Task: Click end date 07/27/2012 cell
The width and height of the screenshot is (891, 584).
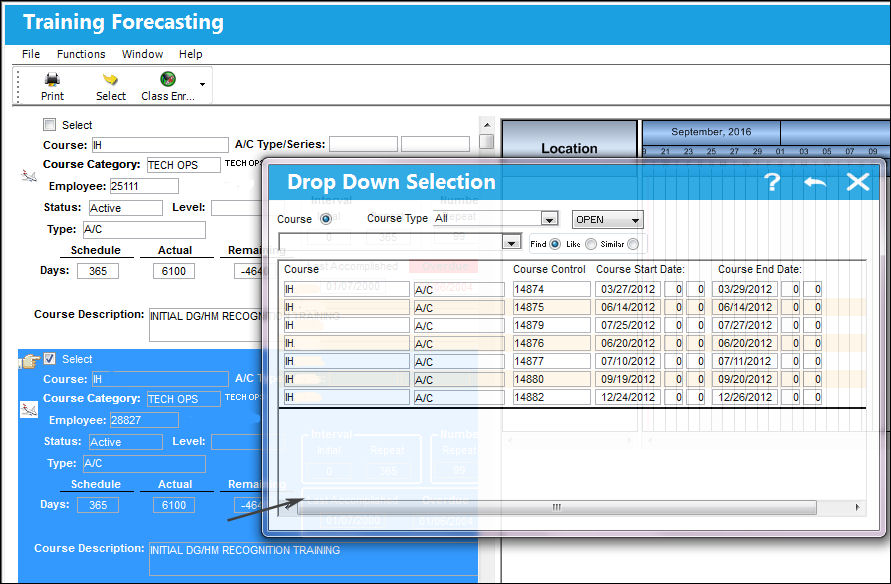Action: coord(744,326)
